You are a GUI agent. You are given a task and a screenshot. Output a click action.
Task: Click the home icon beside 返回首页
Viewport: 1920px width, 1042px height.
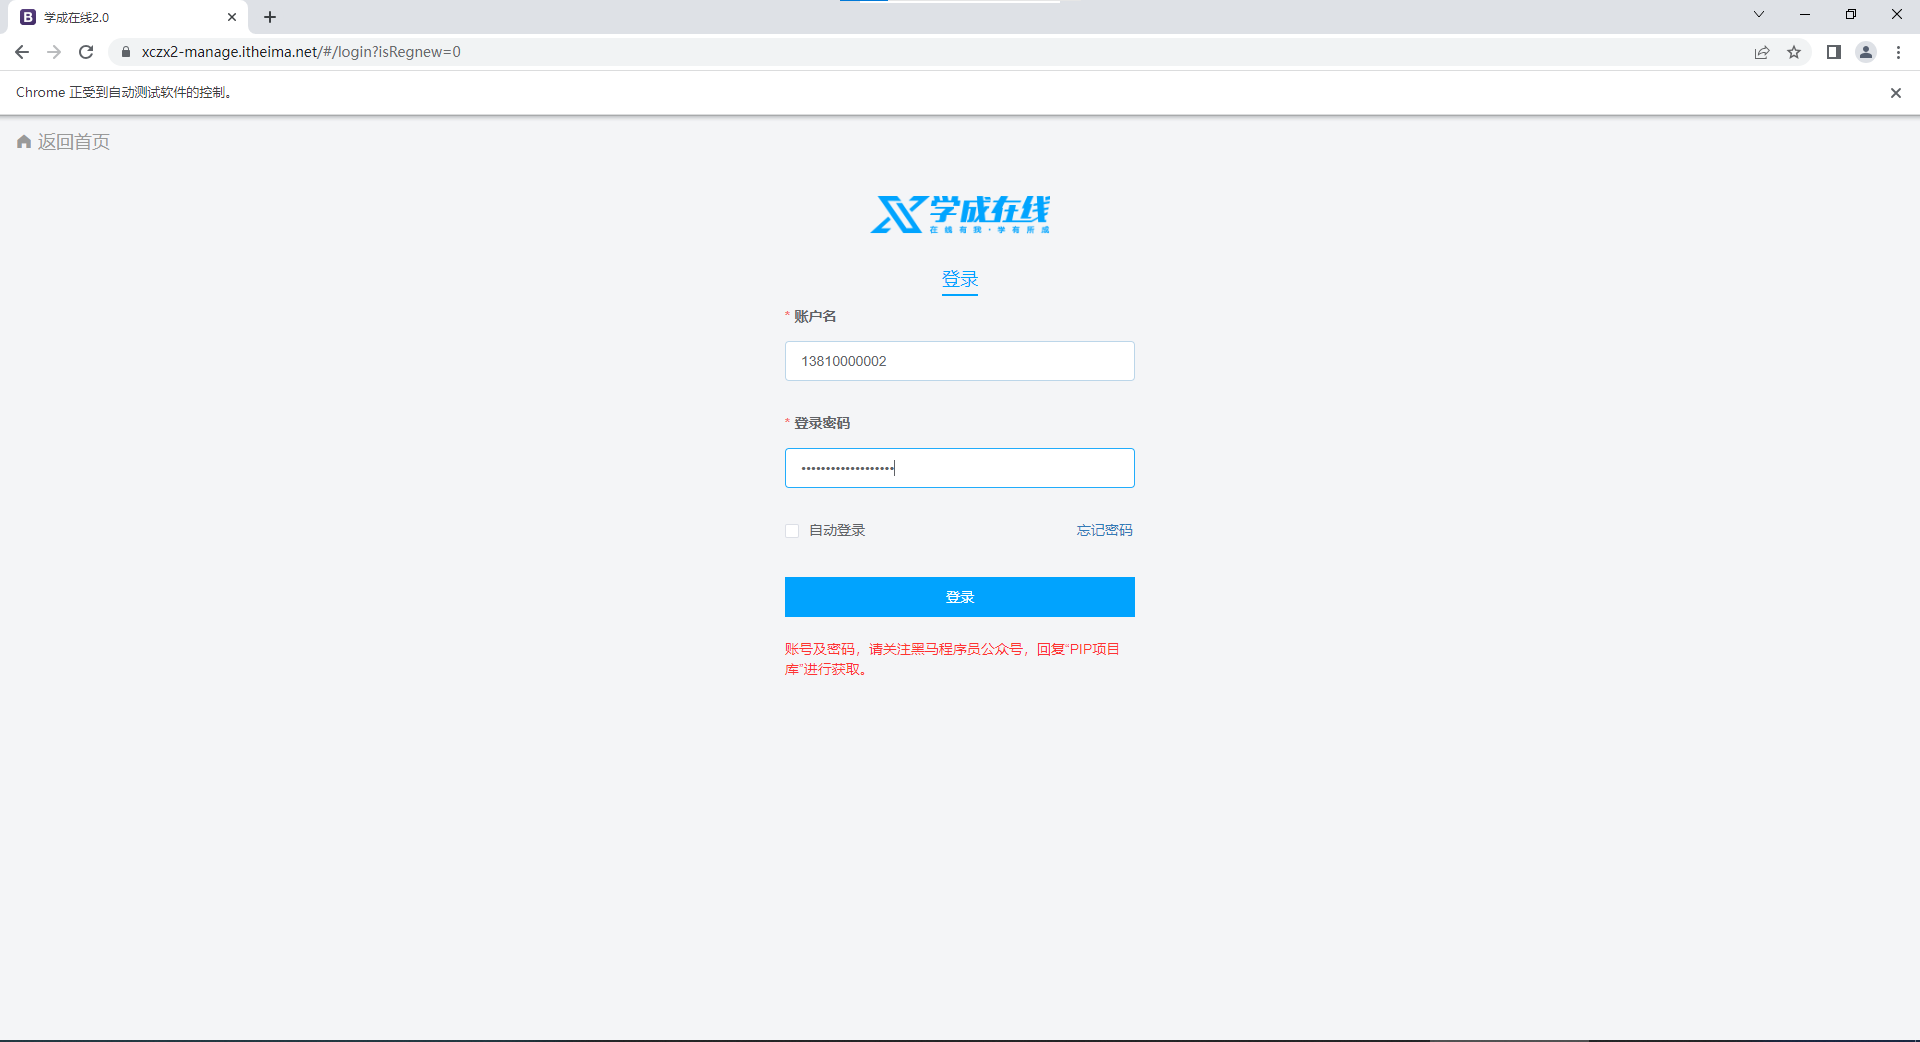pos(24,142)
